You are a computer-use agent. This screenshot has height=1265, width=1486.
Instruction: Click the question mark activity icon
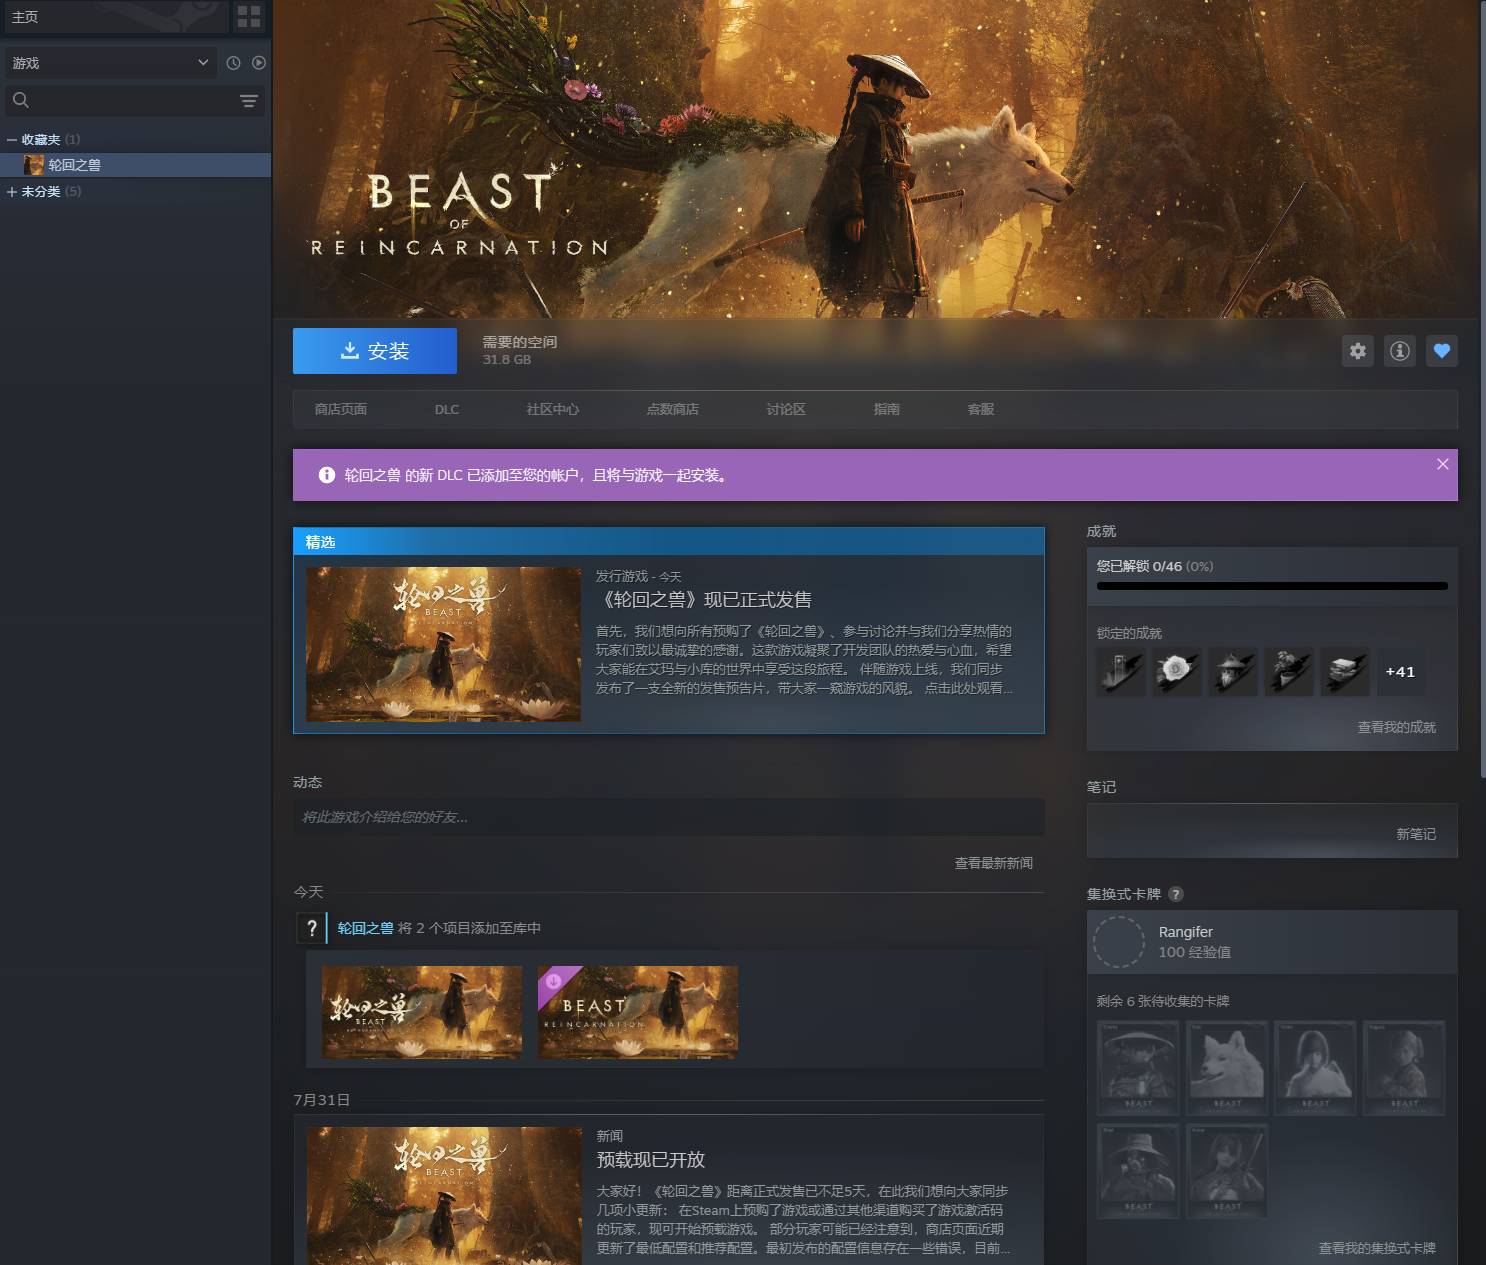pos(312,928)
